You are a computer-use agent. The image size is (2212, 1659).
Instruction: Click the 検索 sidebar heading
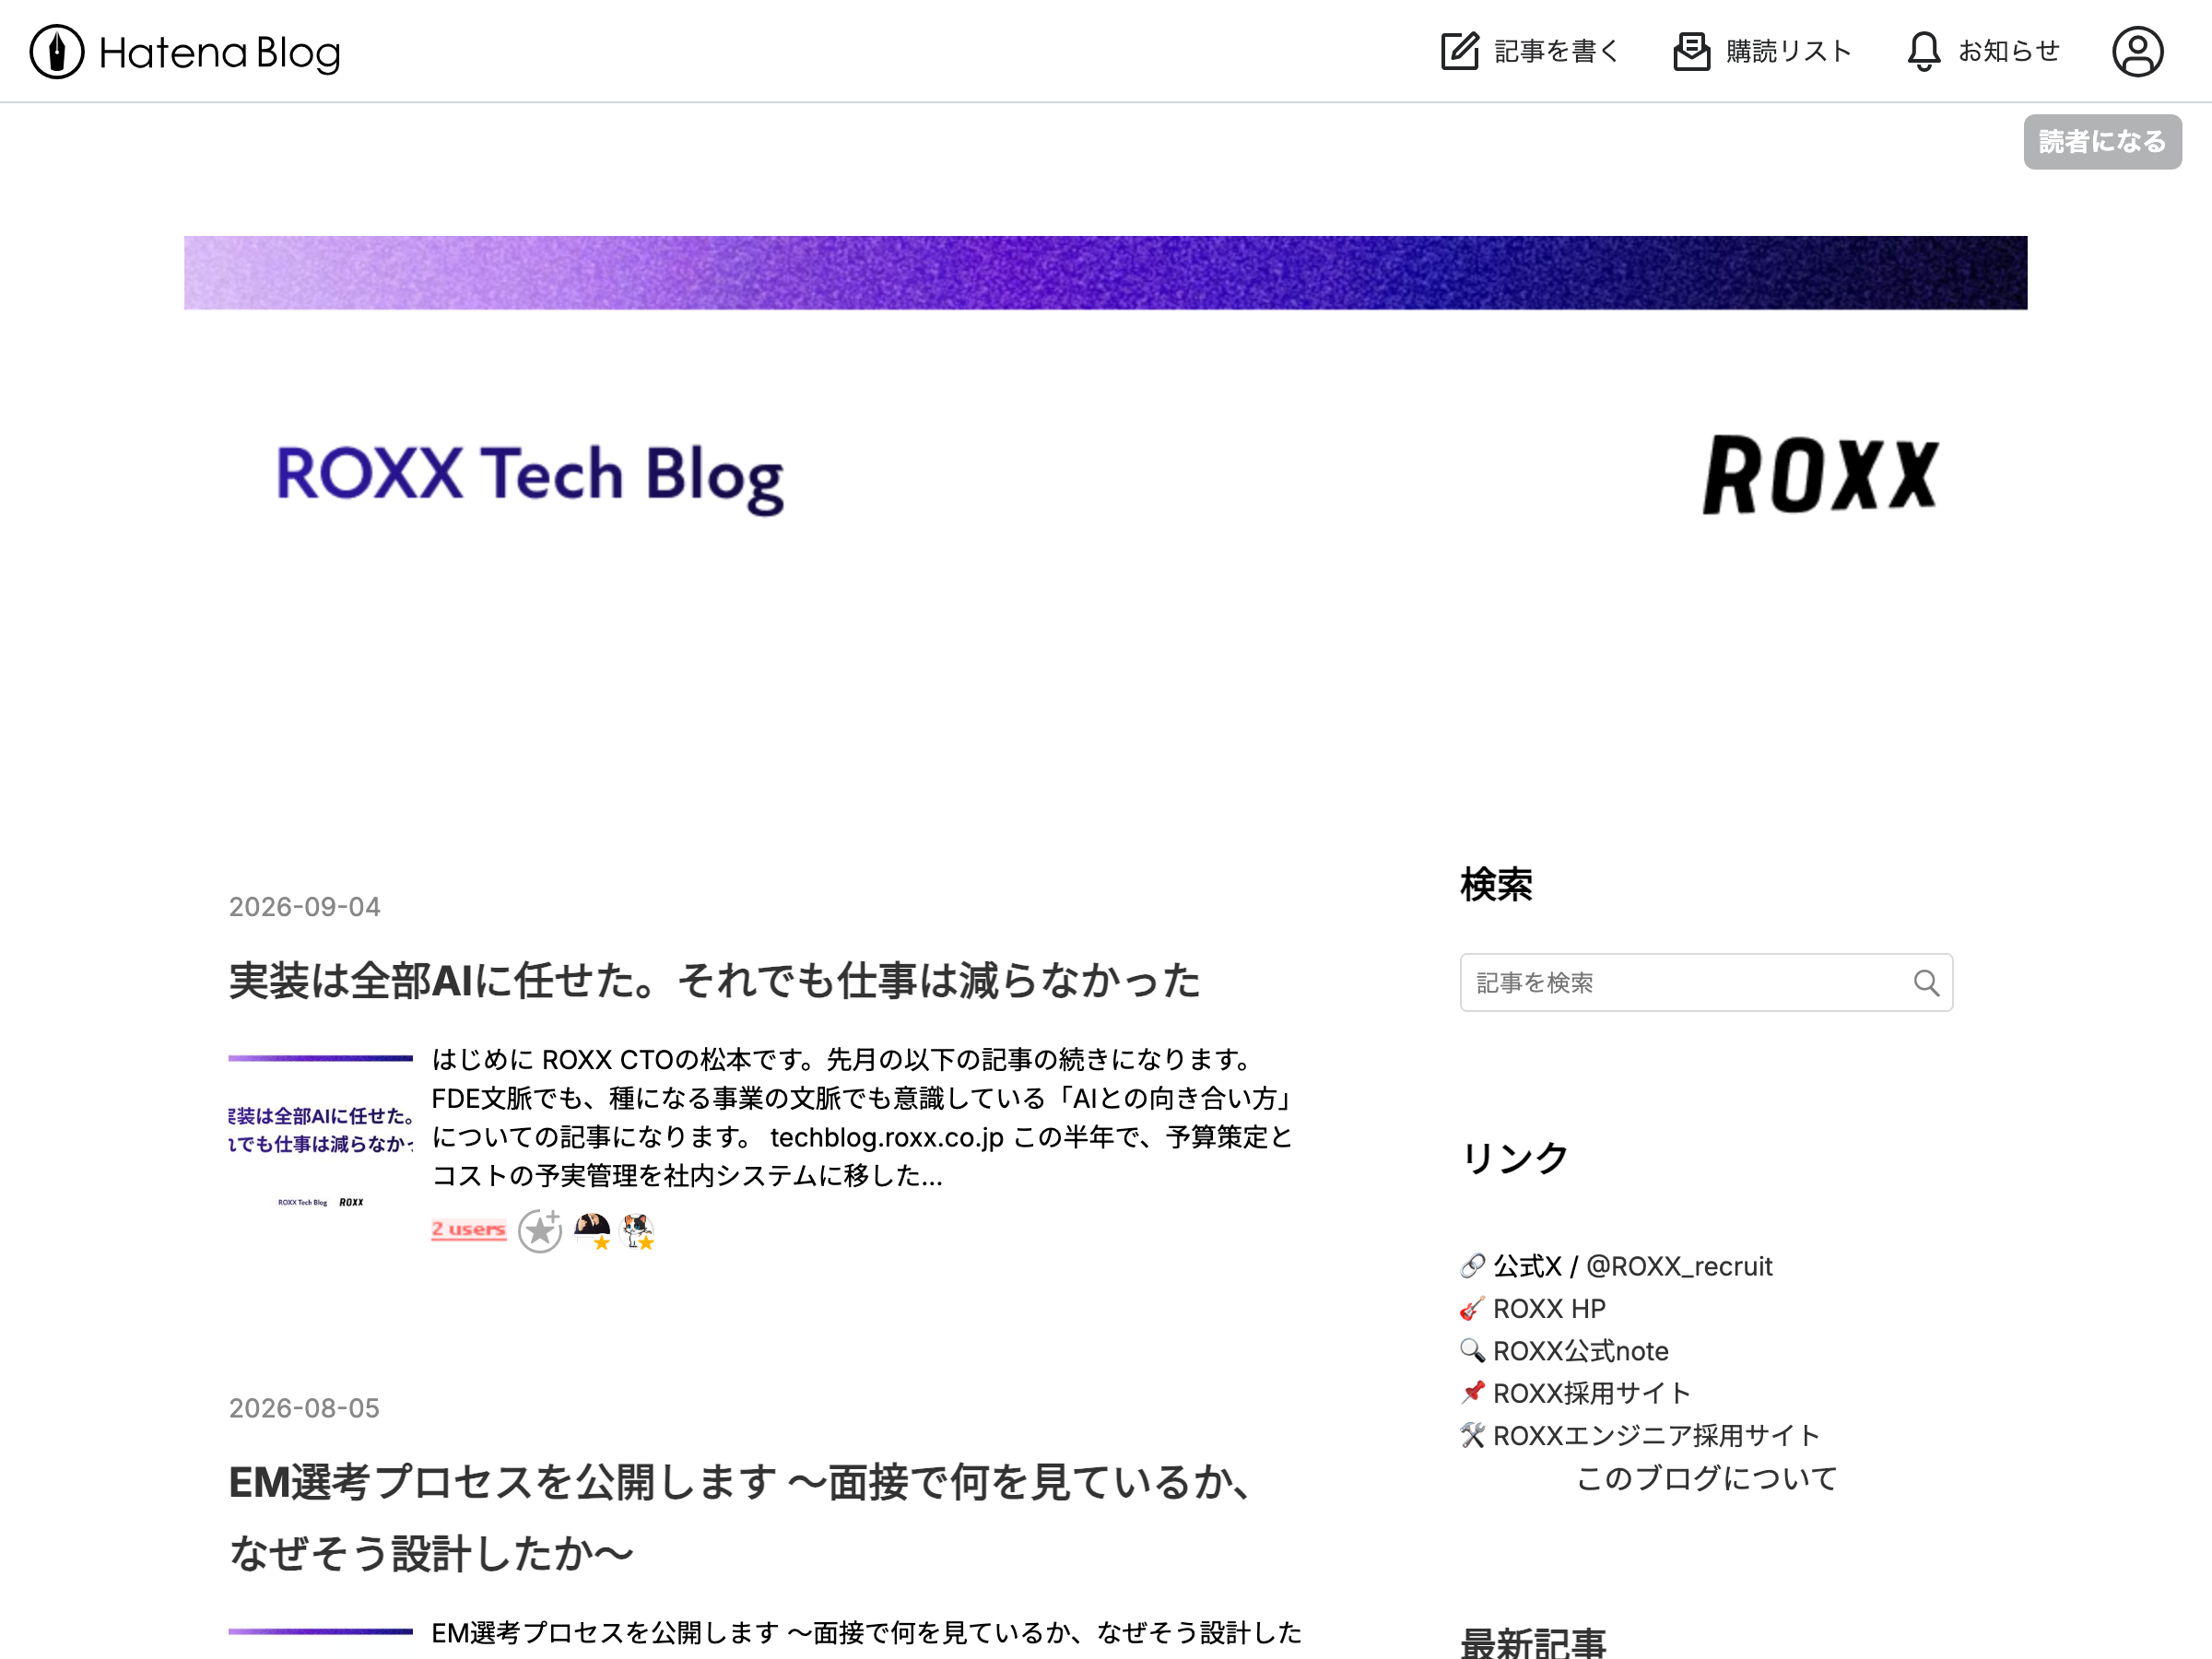click(1496, 885)
